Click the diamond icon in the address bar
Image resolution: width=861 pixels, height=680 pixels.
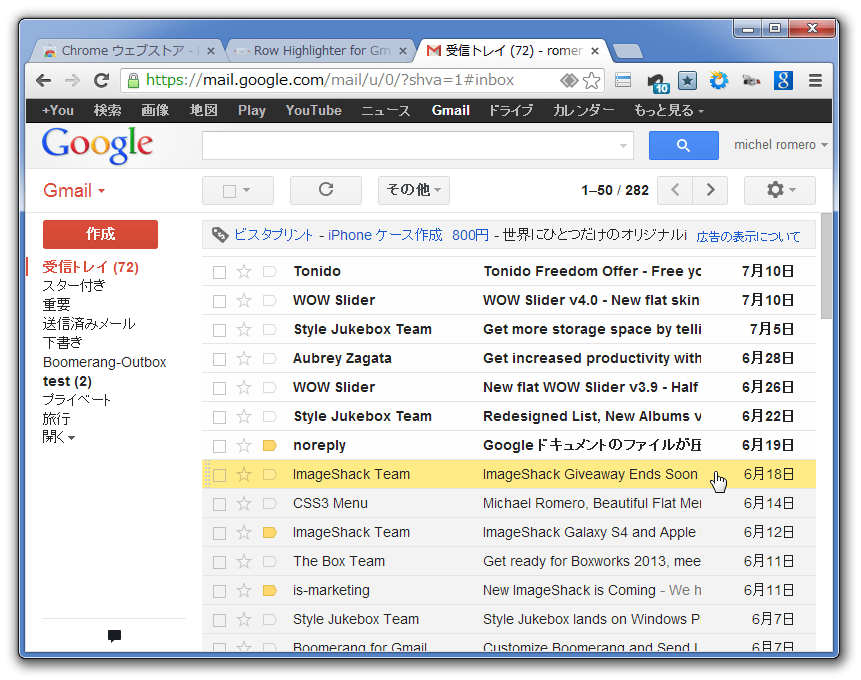point(569,81)
